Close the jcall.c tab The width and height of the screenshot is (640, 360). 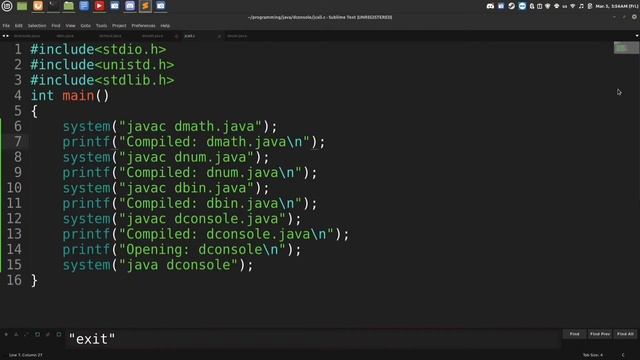point(219,36)
